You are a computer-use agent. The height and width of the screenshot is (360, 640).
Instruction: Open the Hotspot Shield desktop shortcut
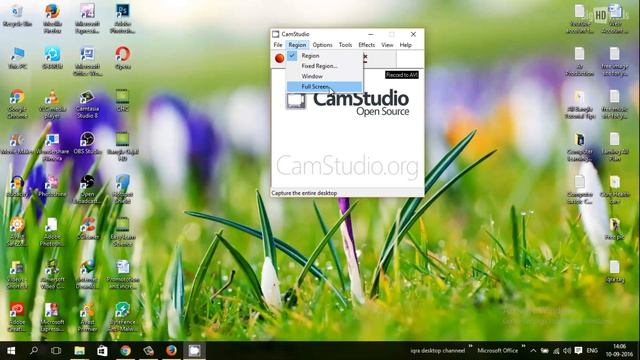click(122, 189)
